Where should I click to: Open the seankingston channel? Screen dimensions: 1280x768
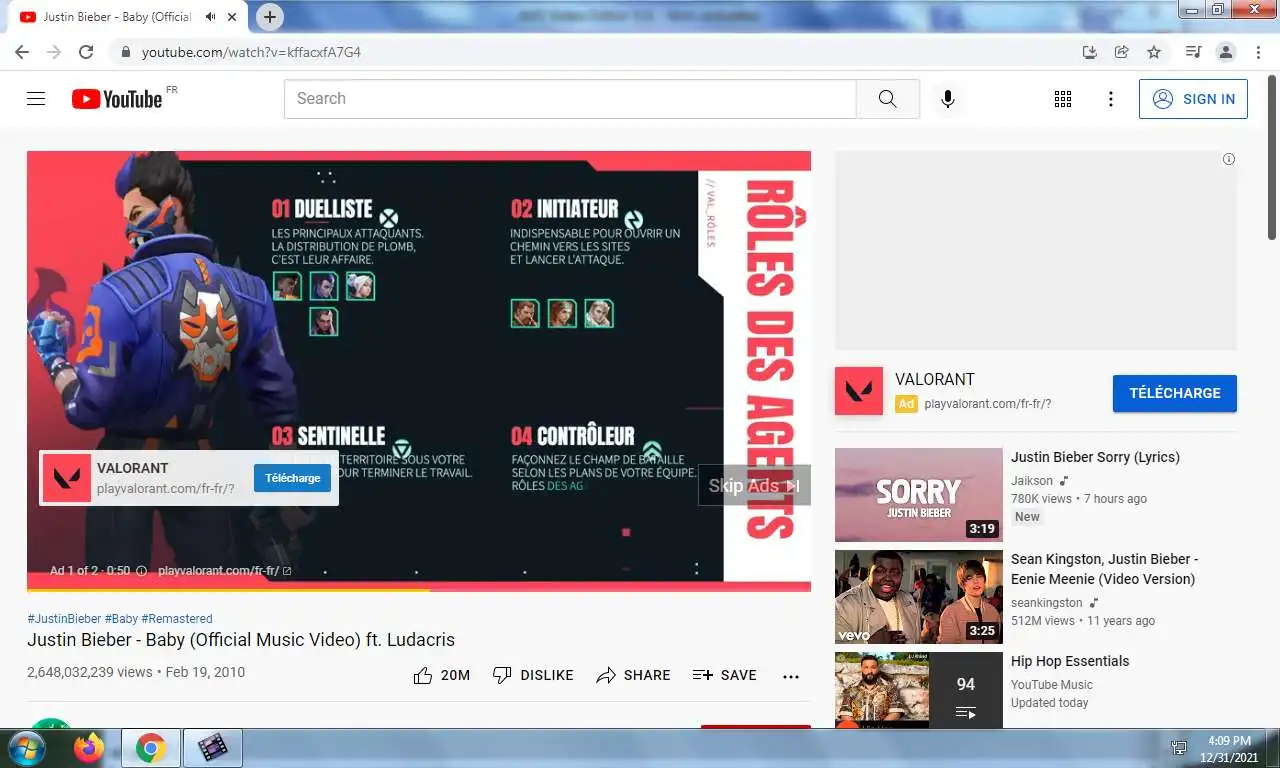point(1046,603)
